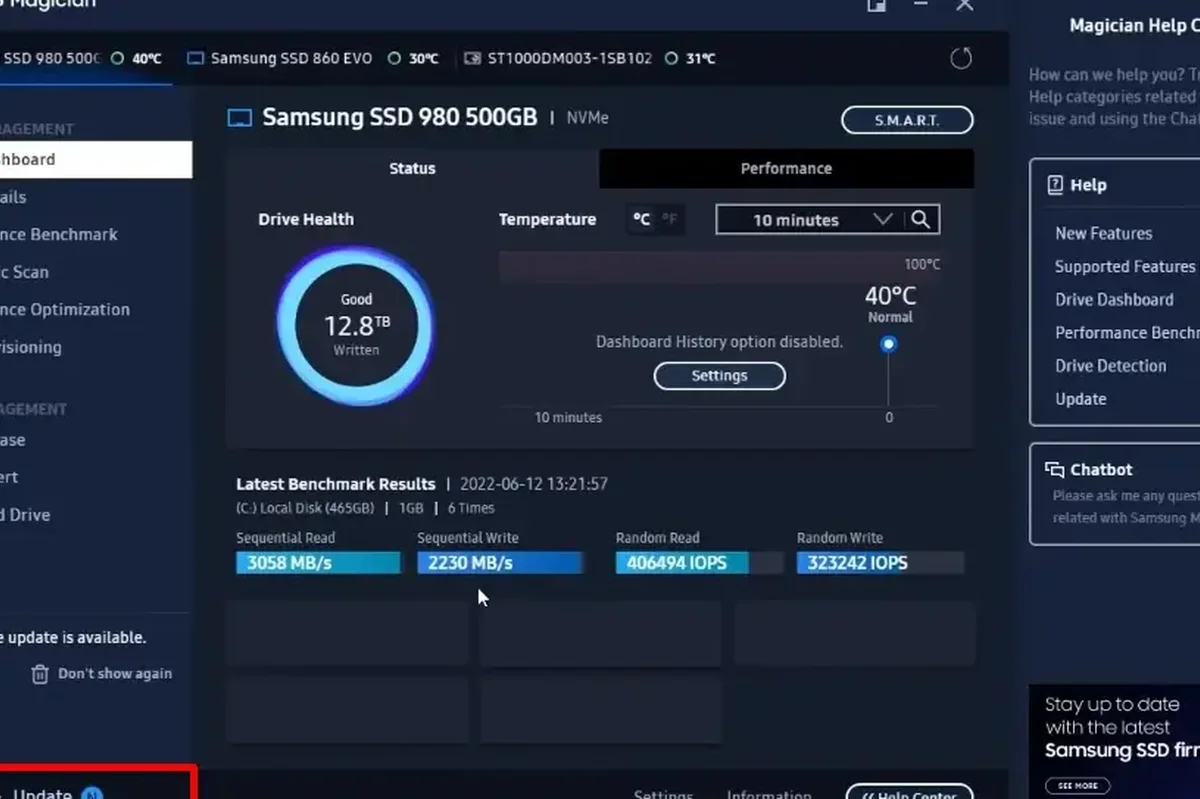Switch to the Status tab
Viewport: 1200px width, 799px height.
coord(412,168)
